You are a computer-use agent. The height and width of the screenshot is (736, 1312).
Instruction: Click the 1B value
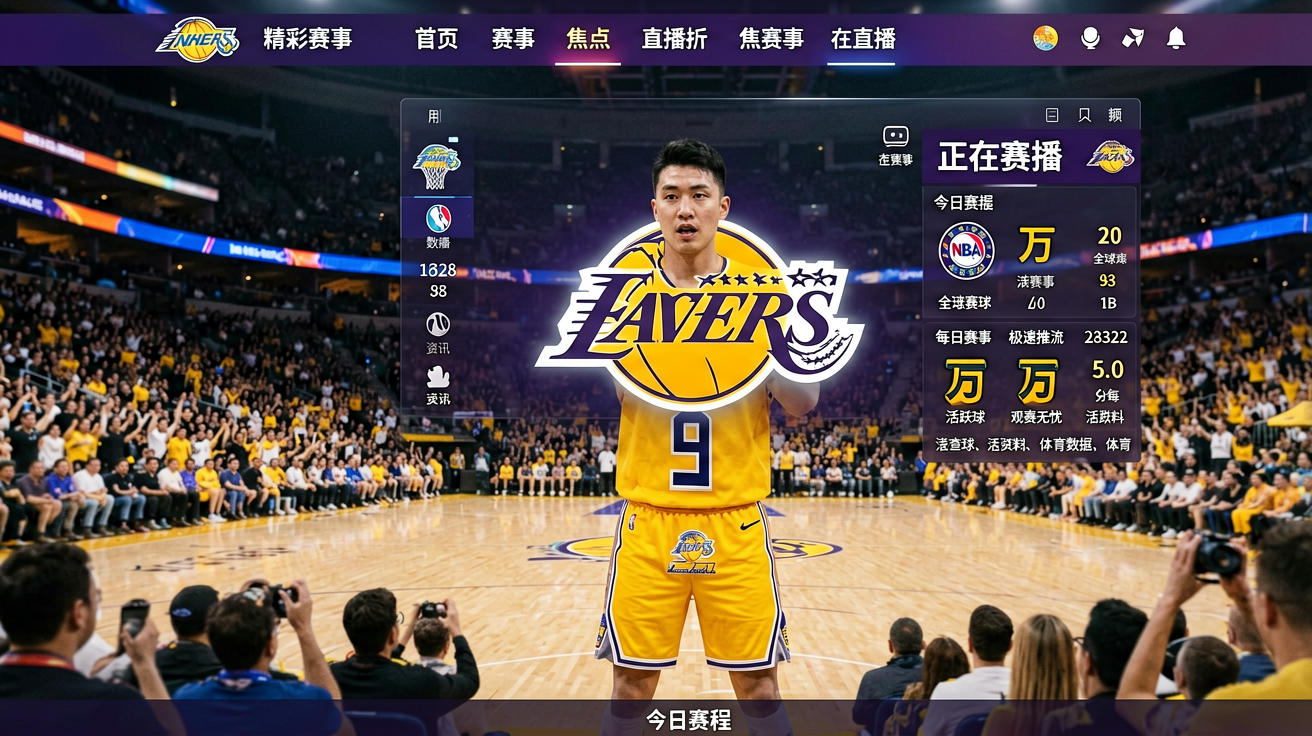(x=1107, y=303)
